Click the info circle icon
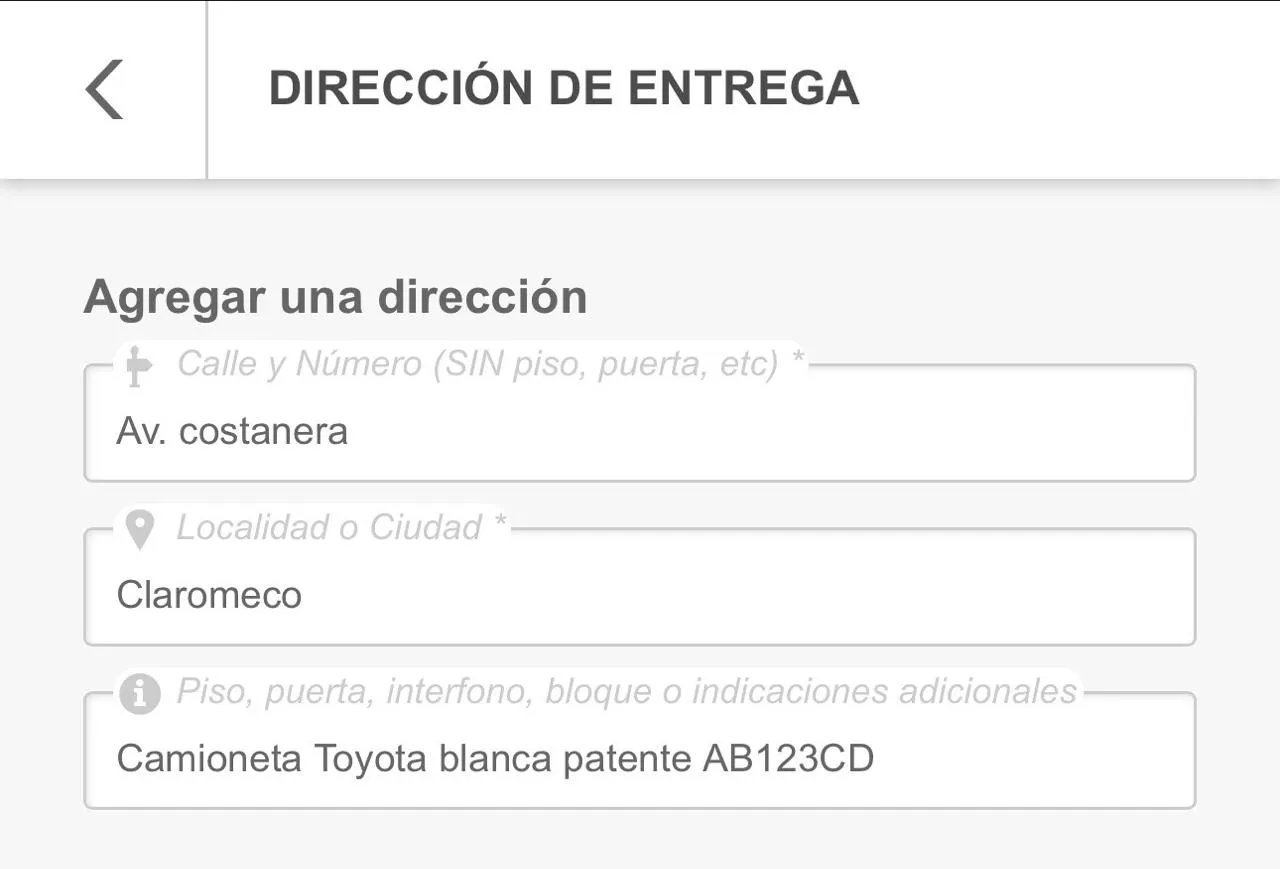The height and width of the screenshot is (869, 1280). (139, 693)
